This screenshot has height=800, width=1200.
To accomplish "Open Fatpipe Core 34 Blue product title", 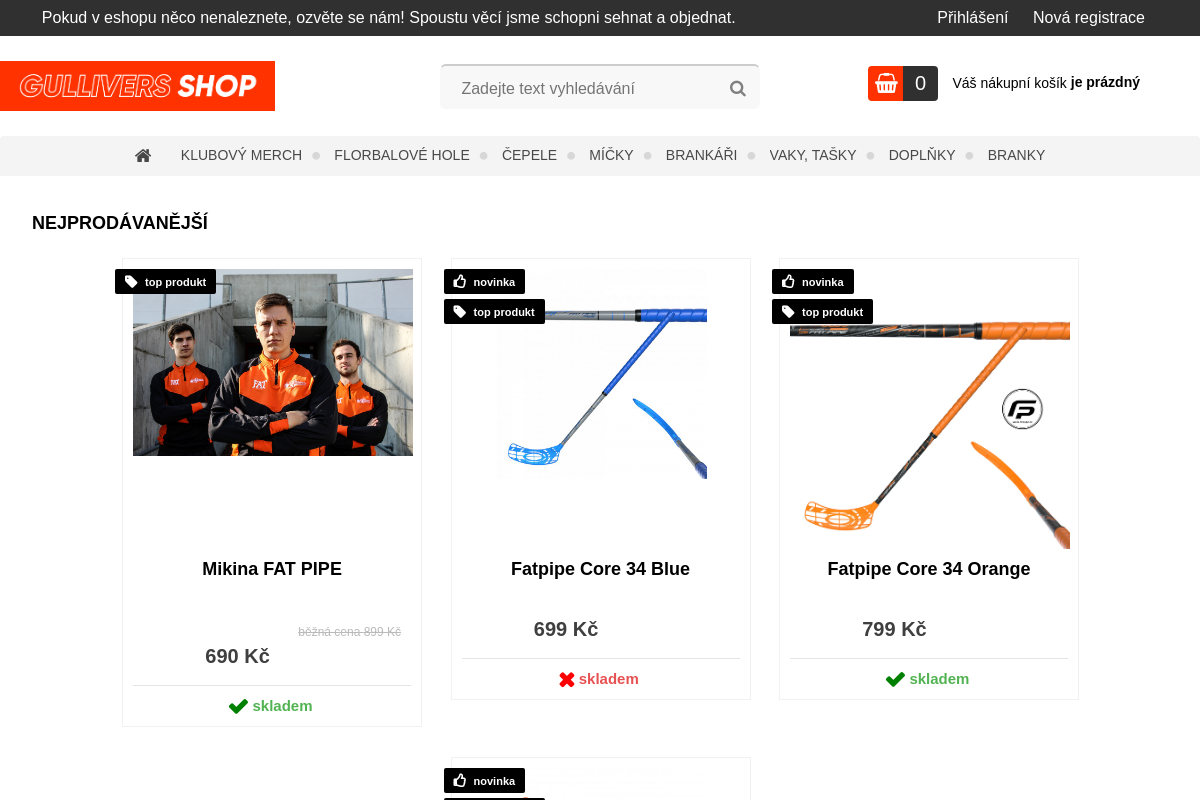I will pos(600,569).
